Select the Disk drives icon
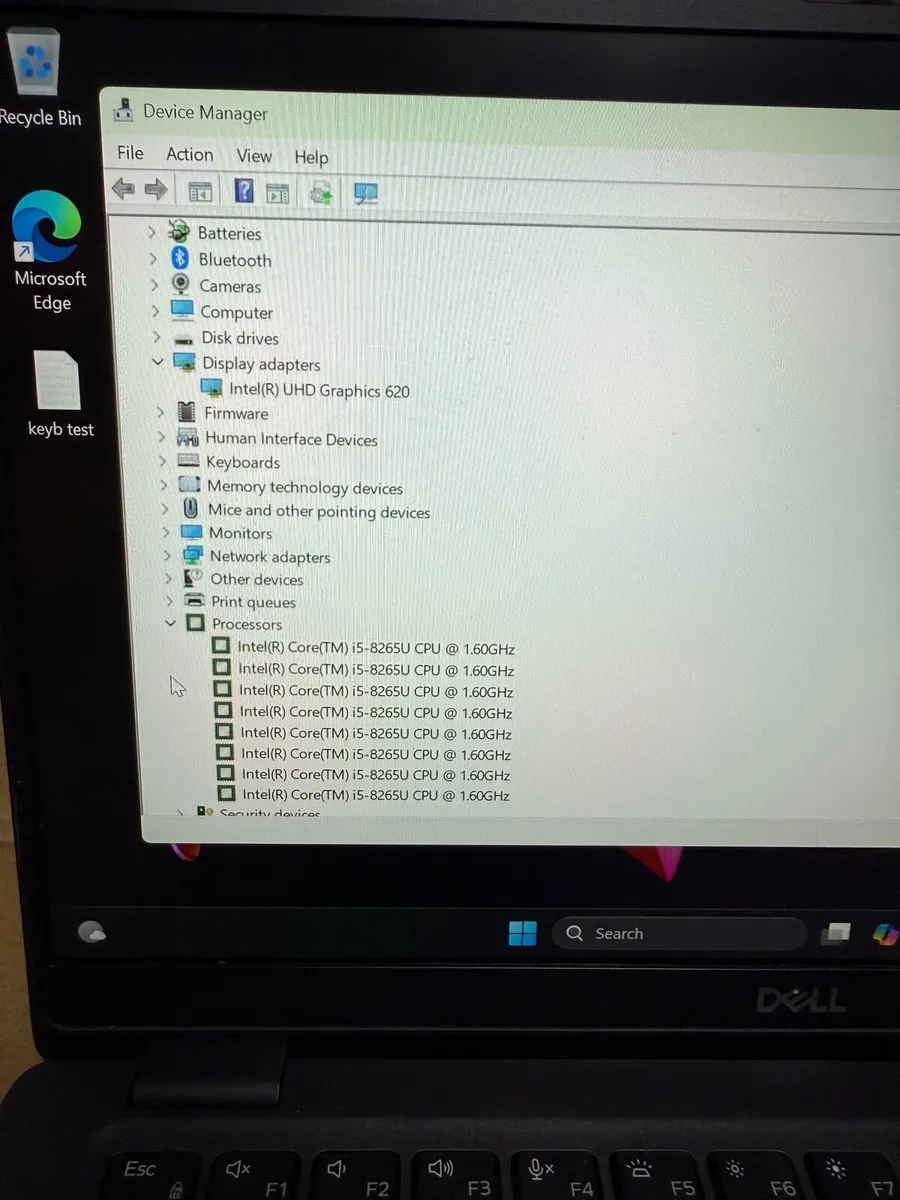This screenshot has width=900, height=1200. point(183,338)
